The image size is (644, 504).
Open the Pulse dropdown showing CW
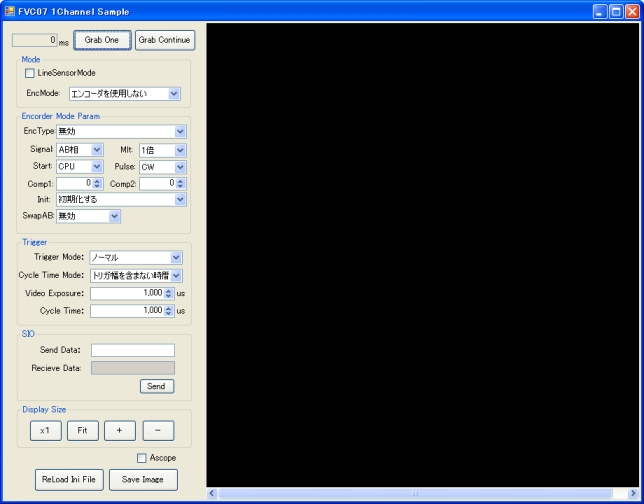click(180, 167)
